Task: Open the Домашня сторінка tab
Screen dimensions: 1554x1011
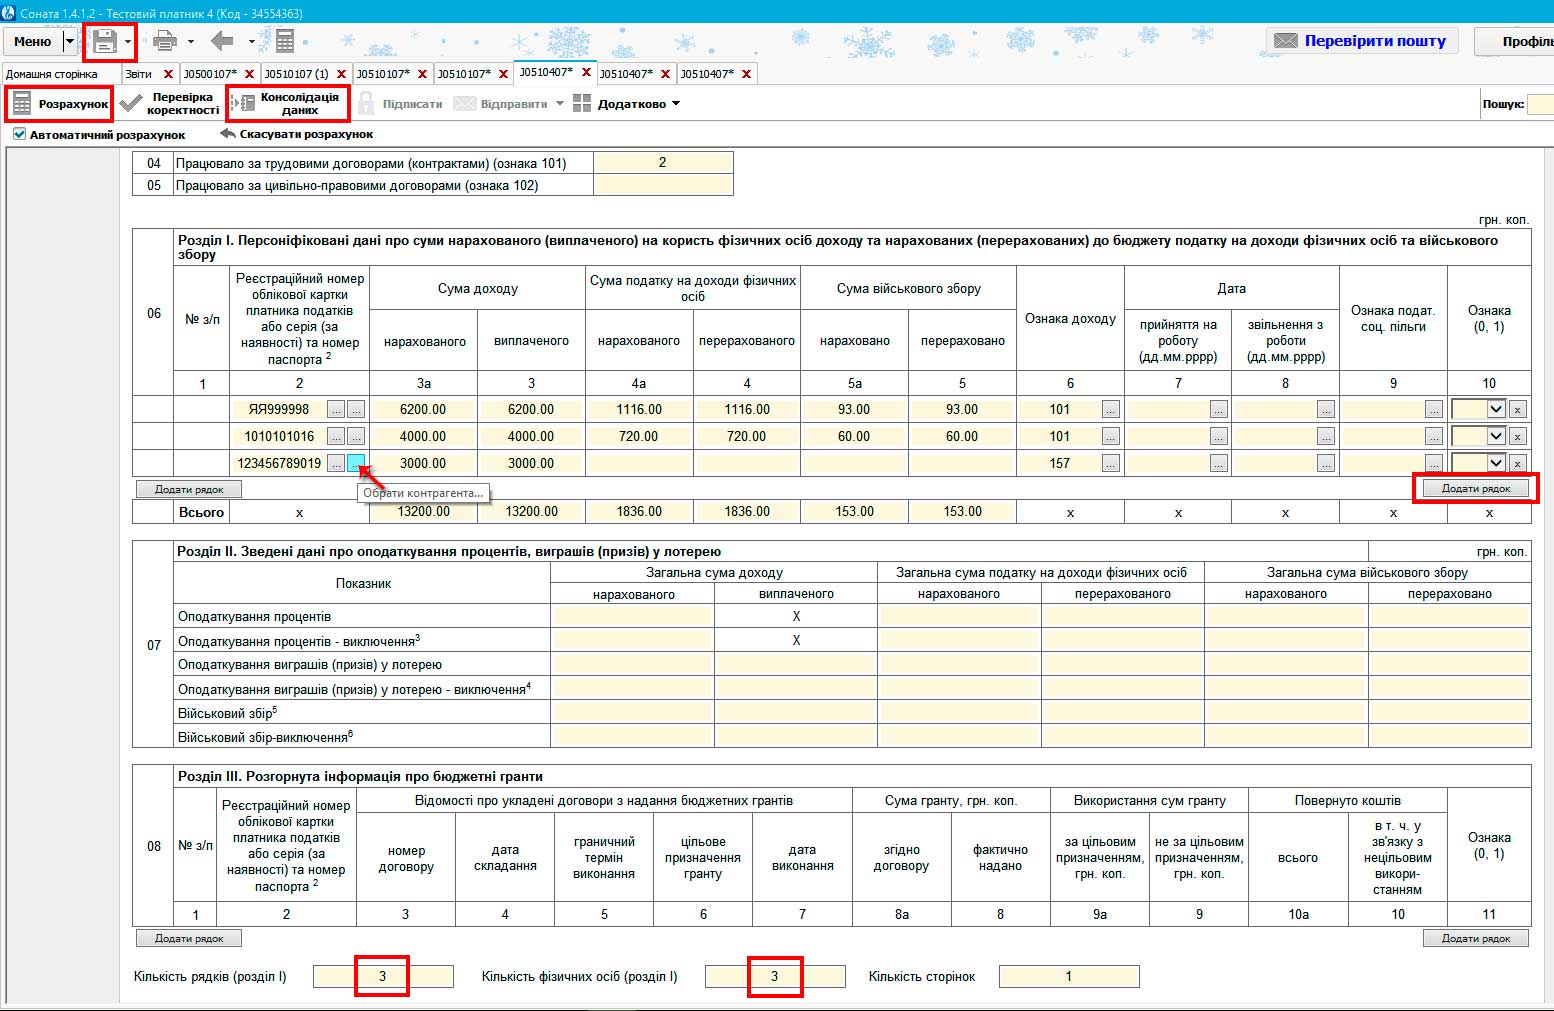Action: (x=52, y=74)
